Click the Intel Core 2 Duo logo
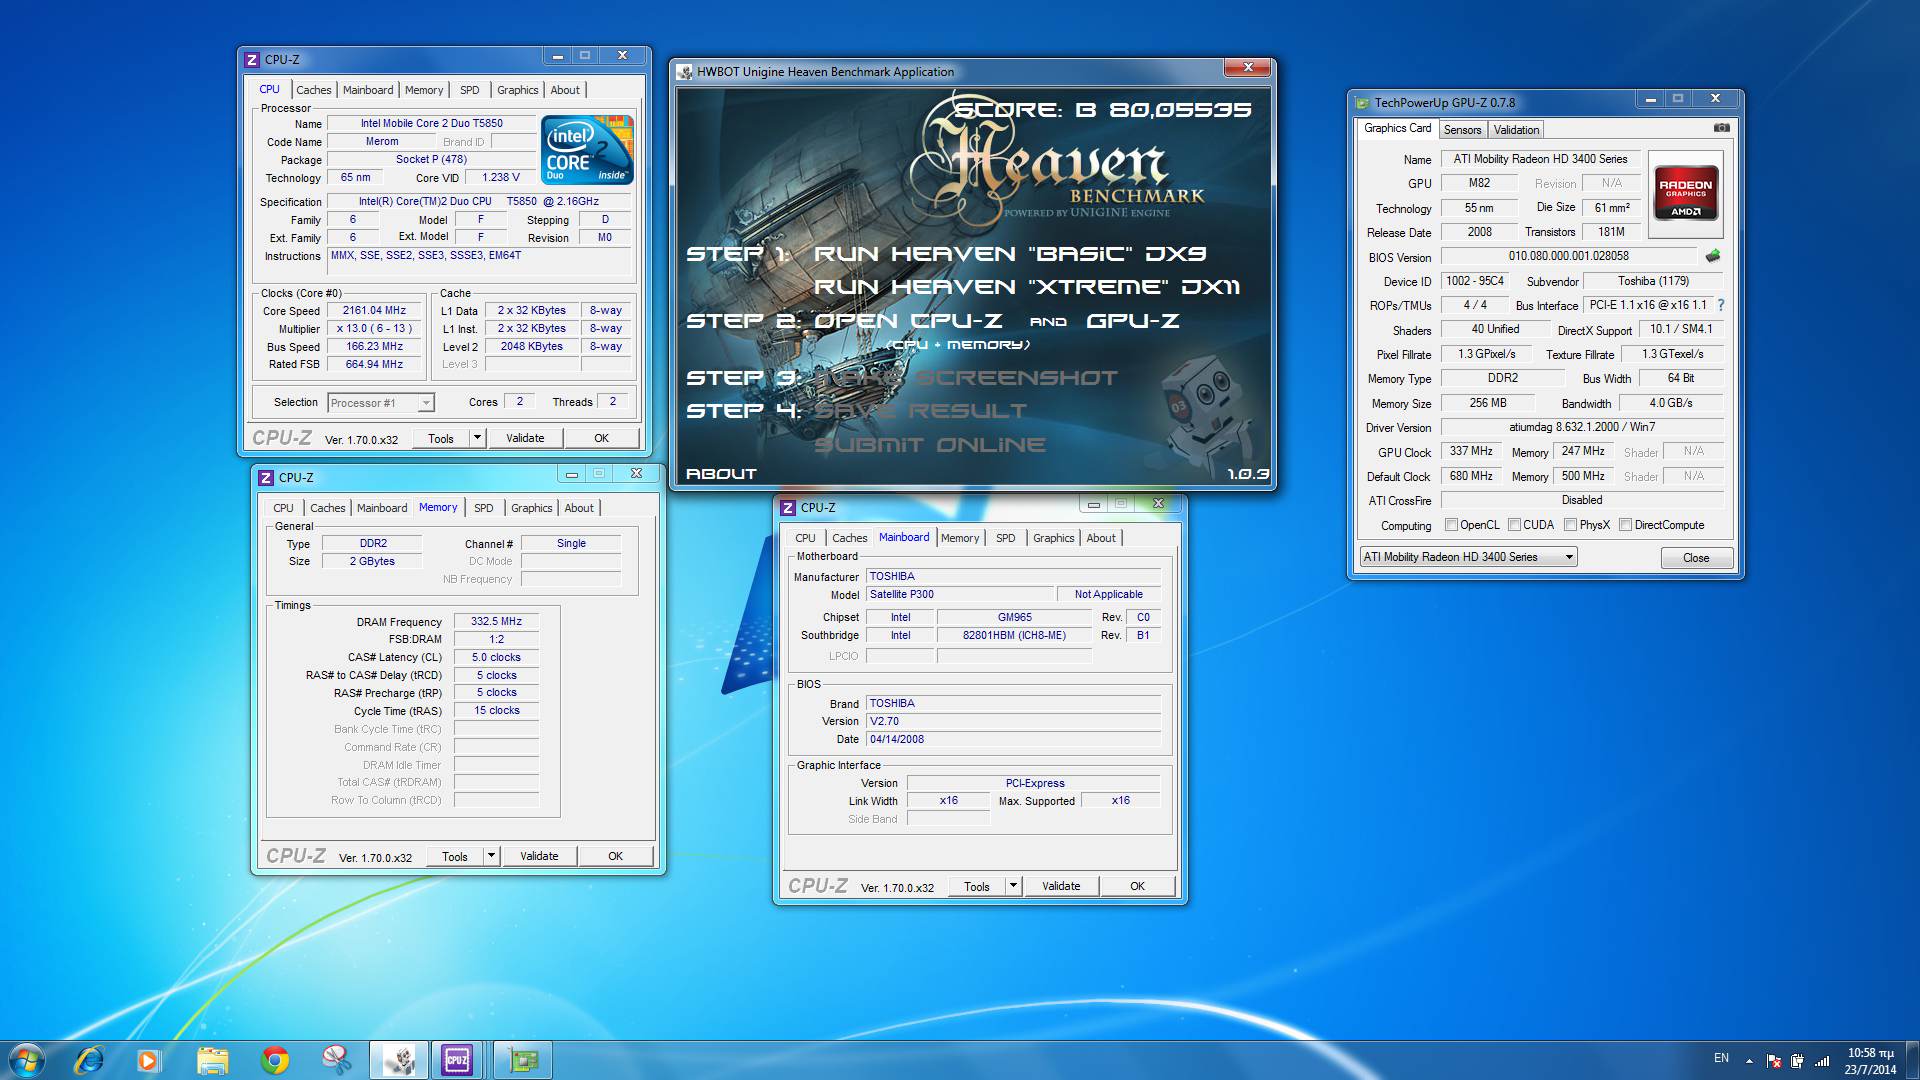The width and height of the screenshot is (1920, 1080). coord(587,149)
